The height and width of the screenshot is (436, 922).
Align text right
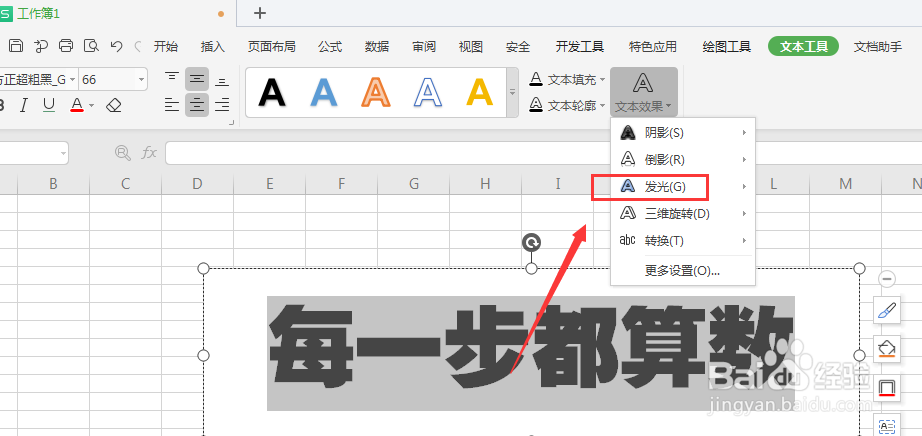point(222,105)
